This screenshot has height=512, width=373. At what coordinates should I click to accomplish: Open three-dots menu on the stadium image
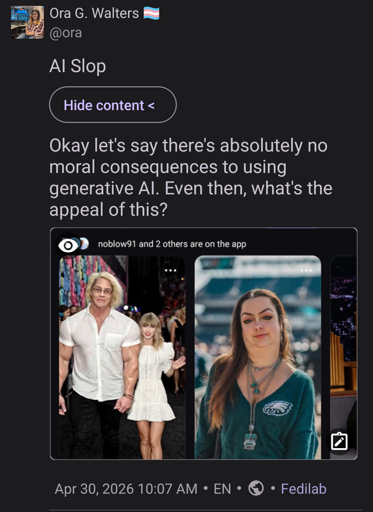click(x=306, y=270)
